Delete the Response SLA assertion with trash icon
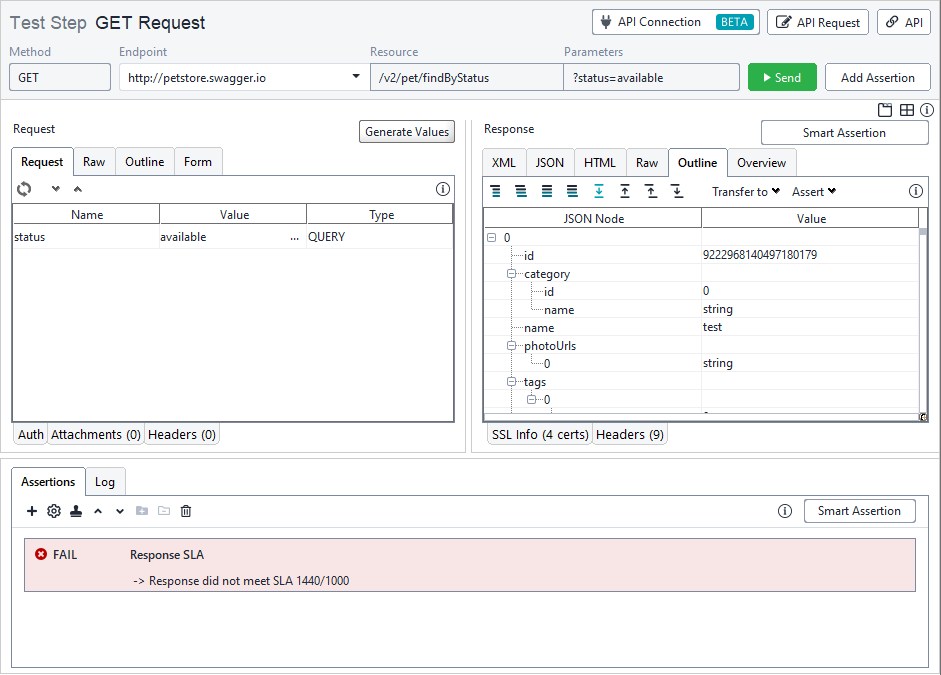 [x=186, y=510]
